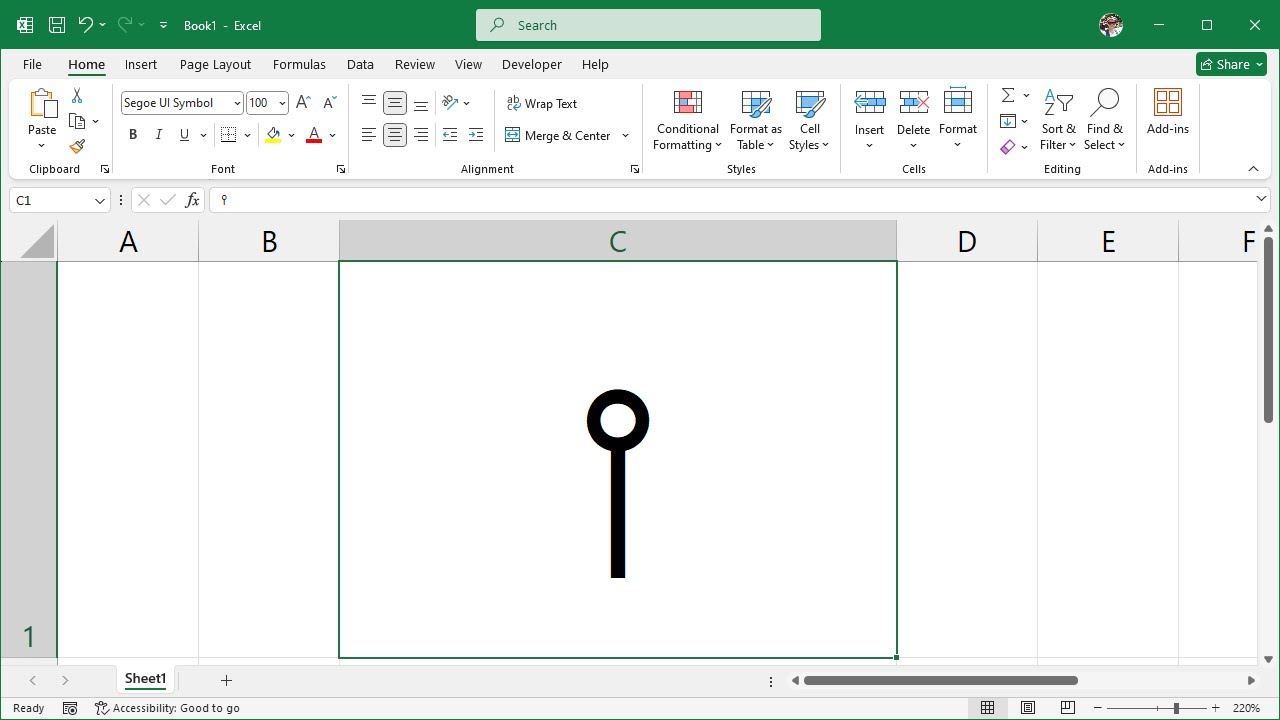
Task: Open the Add-ins button
Action: 1168,113
